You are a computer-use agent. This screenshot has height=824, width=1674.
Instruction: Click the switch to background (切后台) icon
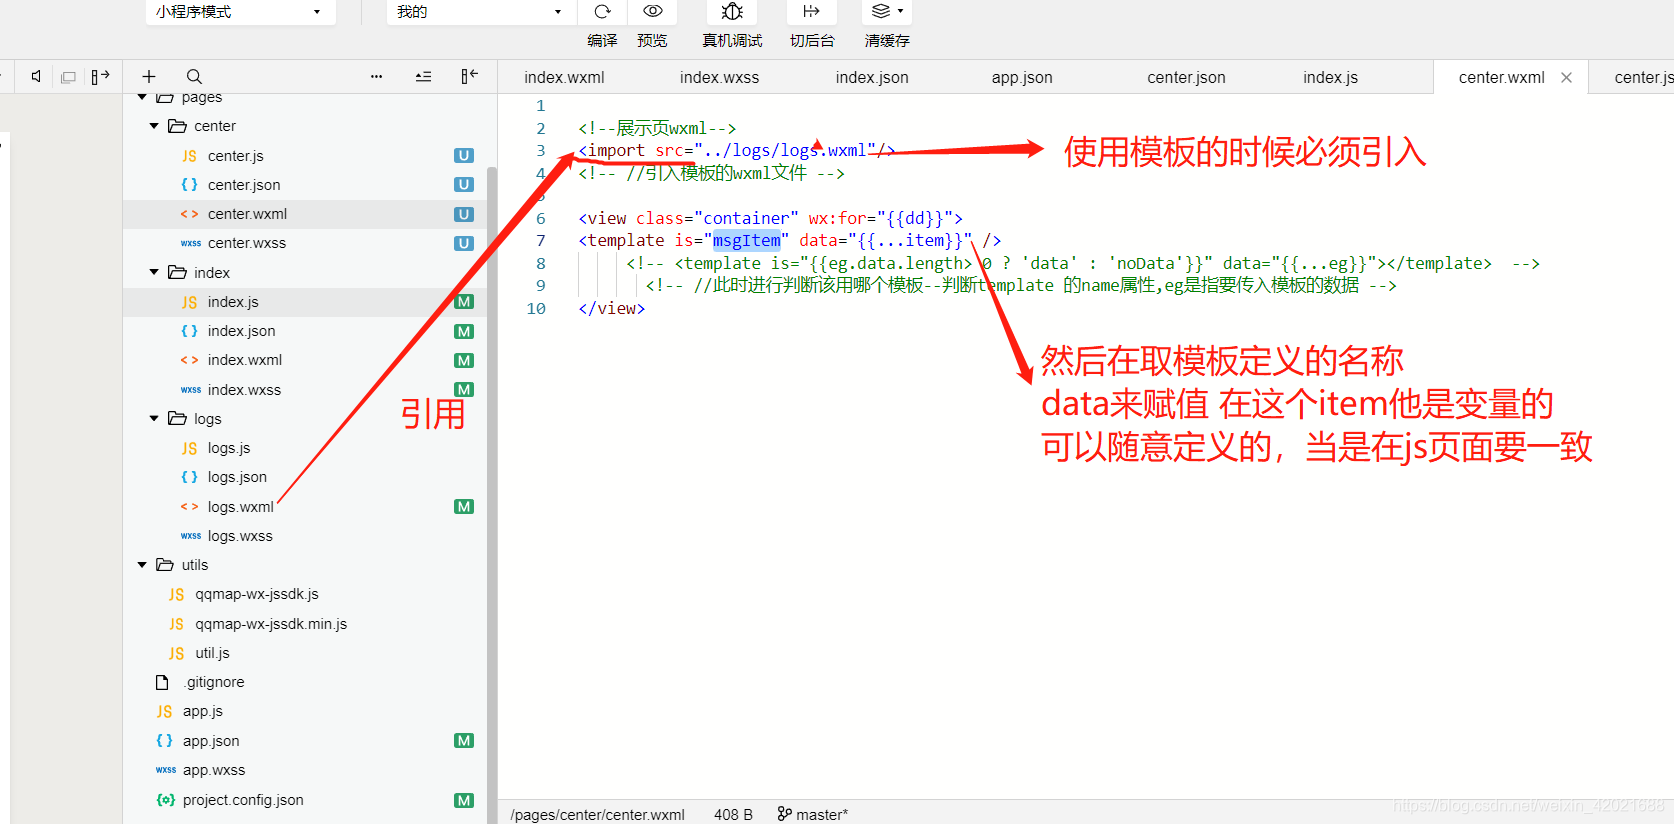811,11
